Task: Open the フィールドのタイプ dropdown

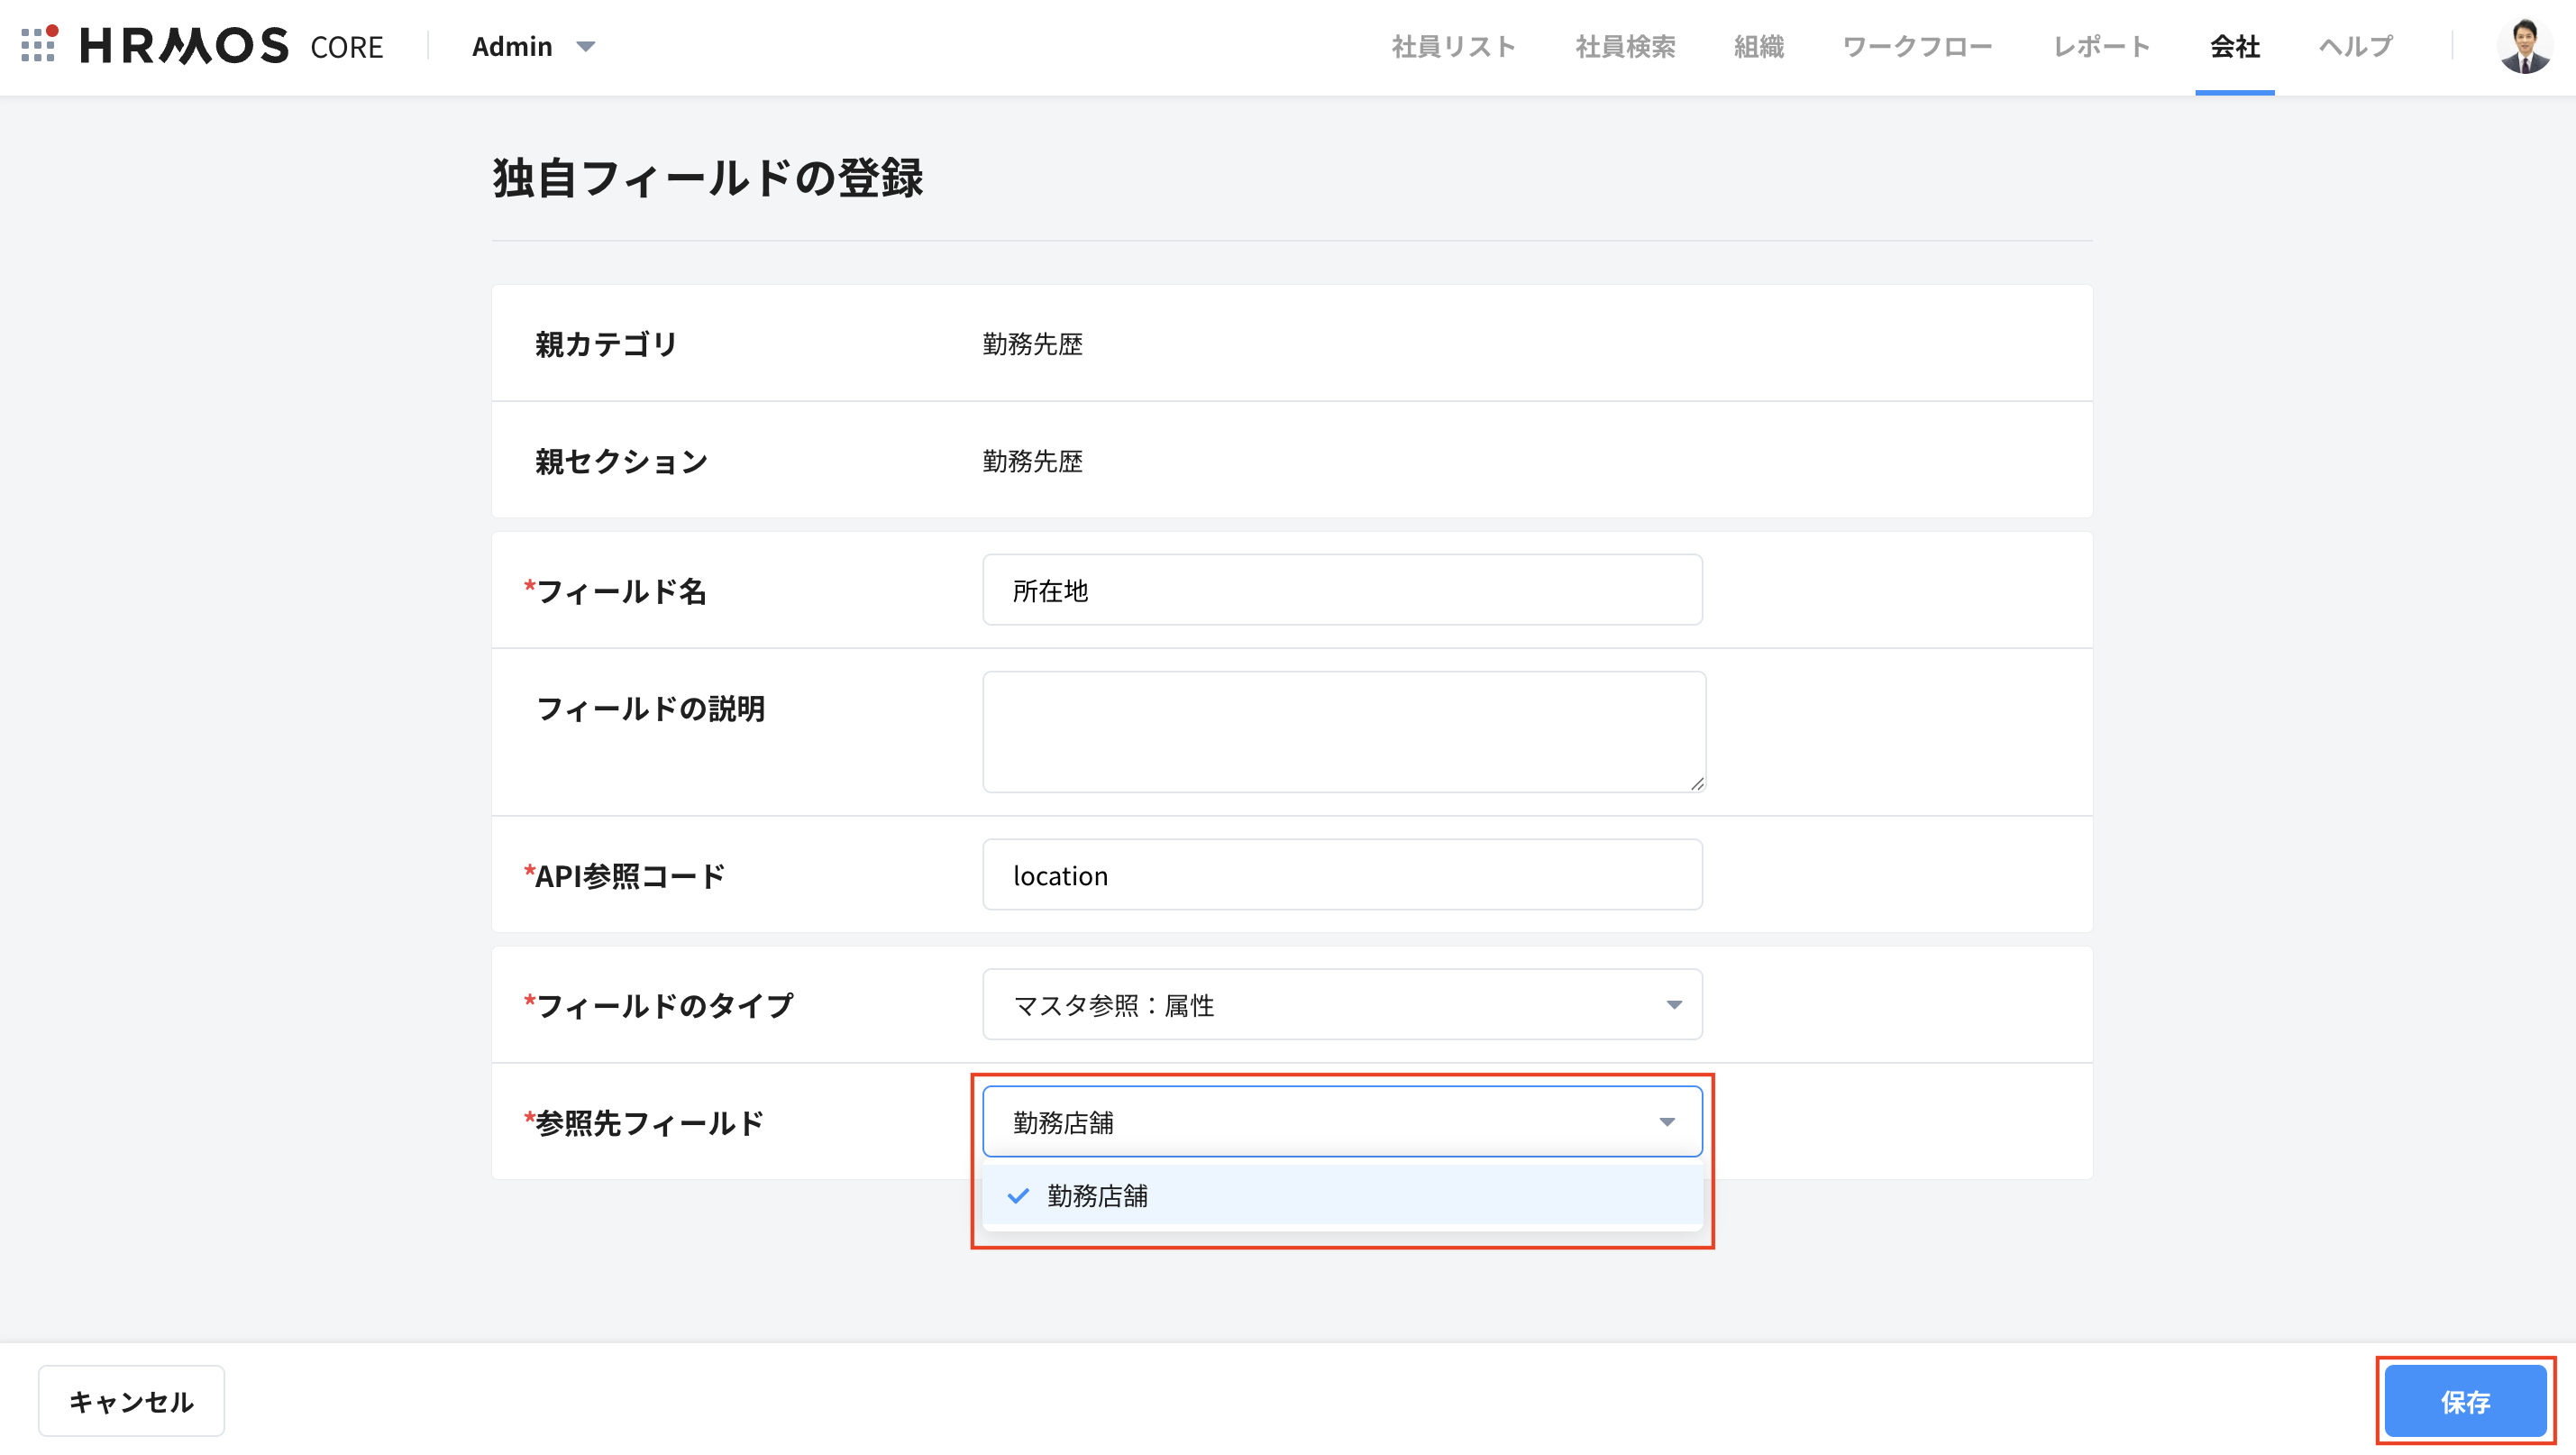Action: [x=1341, y=1004]
